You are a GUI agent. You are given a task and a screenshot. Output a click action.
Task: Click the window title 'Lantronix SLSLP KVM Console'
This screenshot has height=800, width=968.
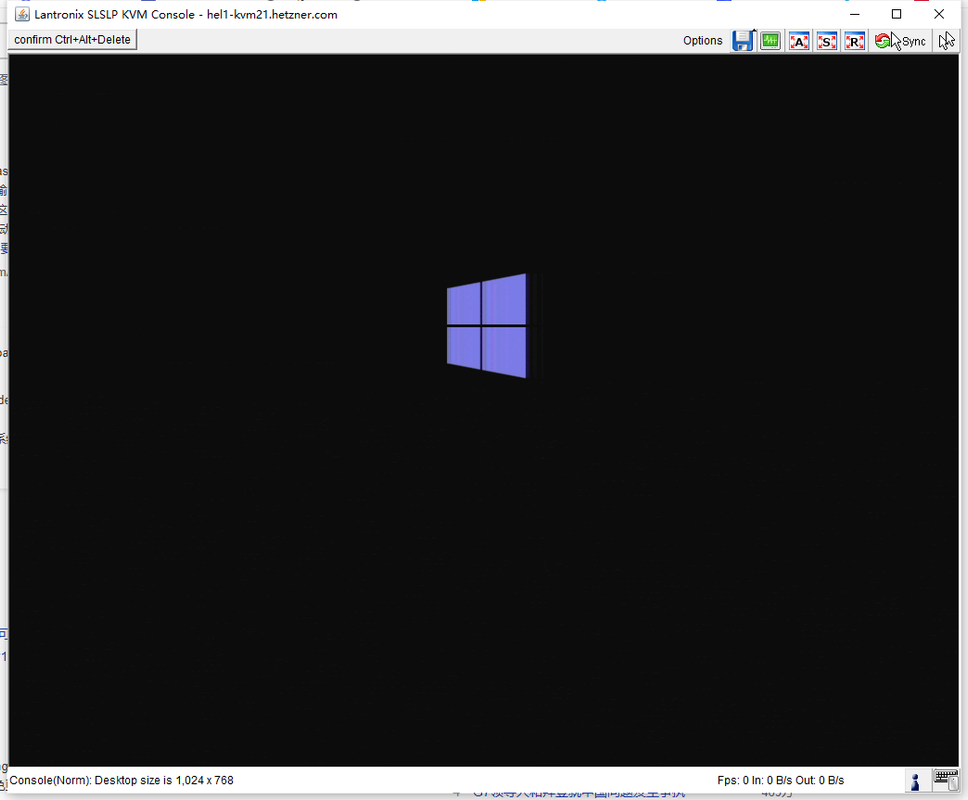114,14
